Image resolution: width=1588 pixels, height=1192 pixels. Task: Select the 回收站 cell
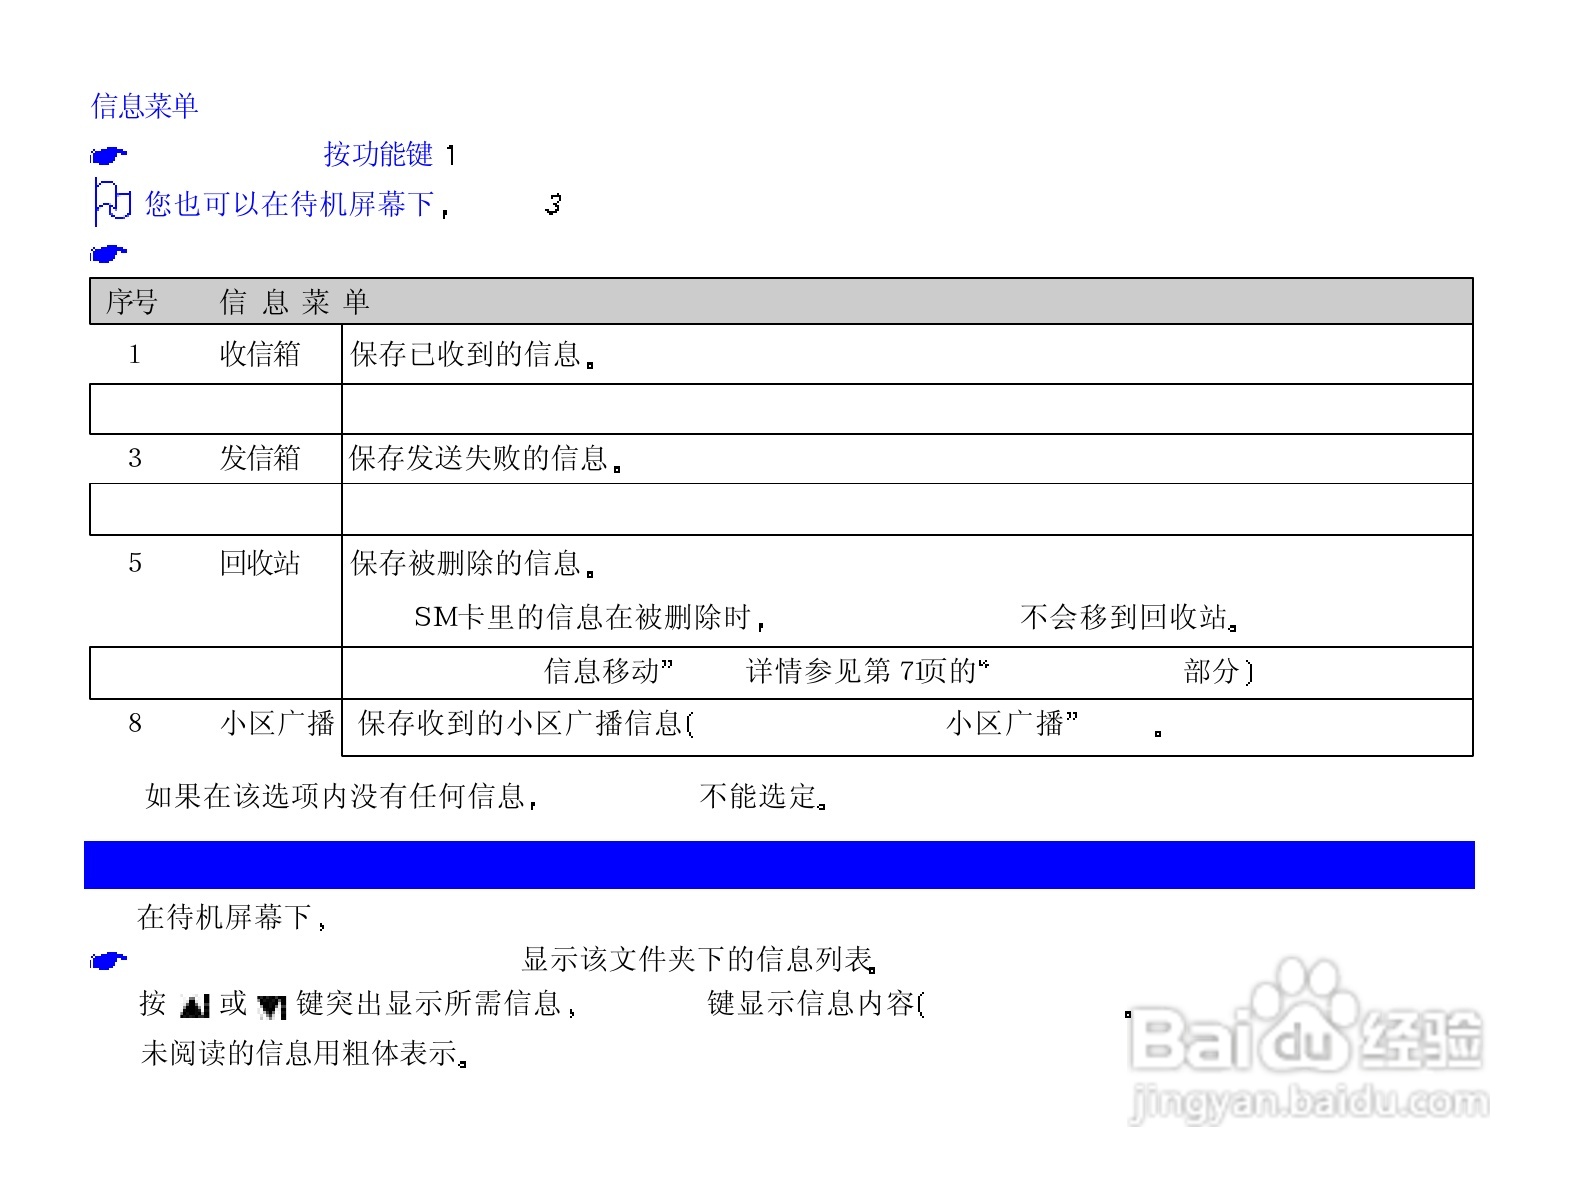260,563
